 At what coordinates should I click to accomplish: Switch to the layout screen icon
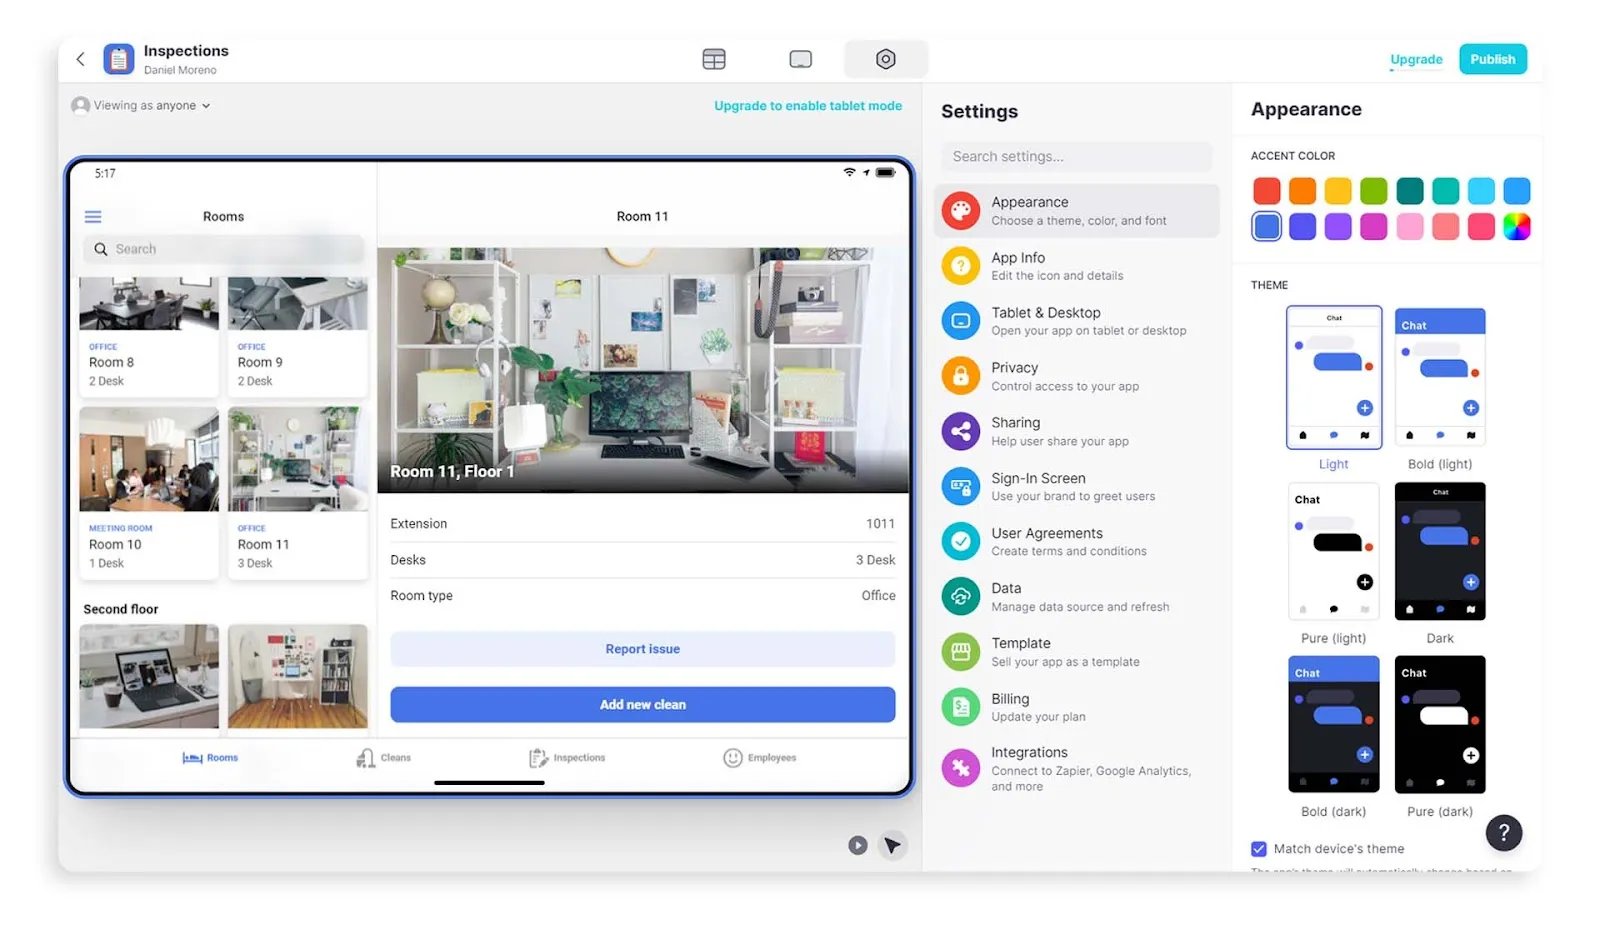point(800,59)
